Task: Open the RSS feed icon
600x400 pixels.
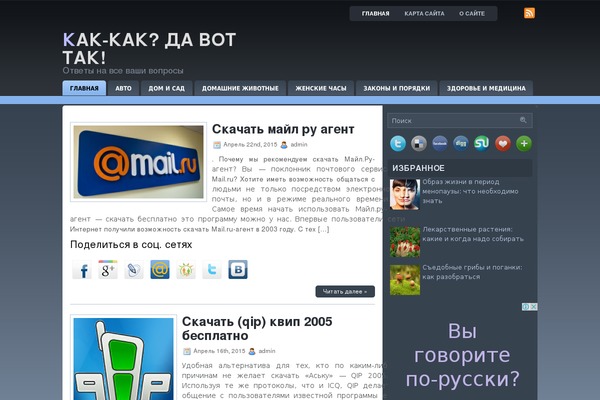Action: point(529,13)
